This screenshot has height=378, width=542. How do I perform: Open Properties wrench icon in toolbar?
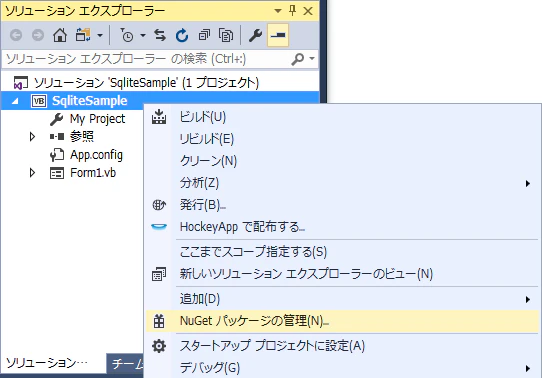tap(255, 35)
